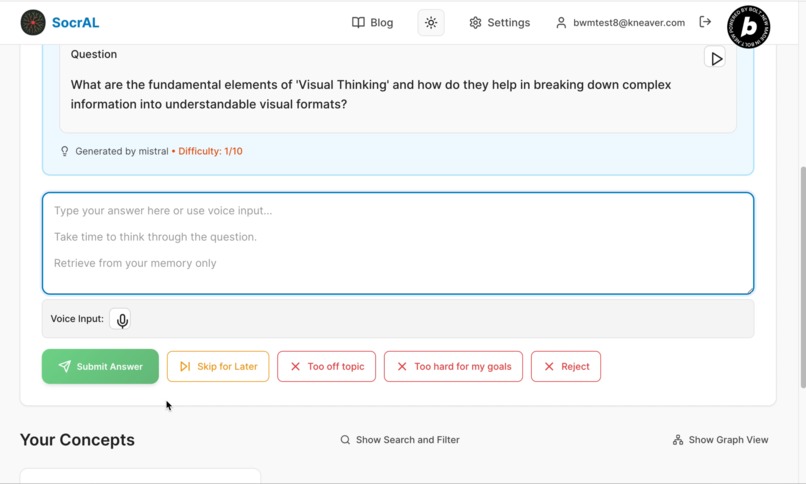The image size is (806, 484).
Task: Show Graph View
Action: coord(721,440)
